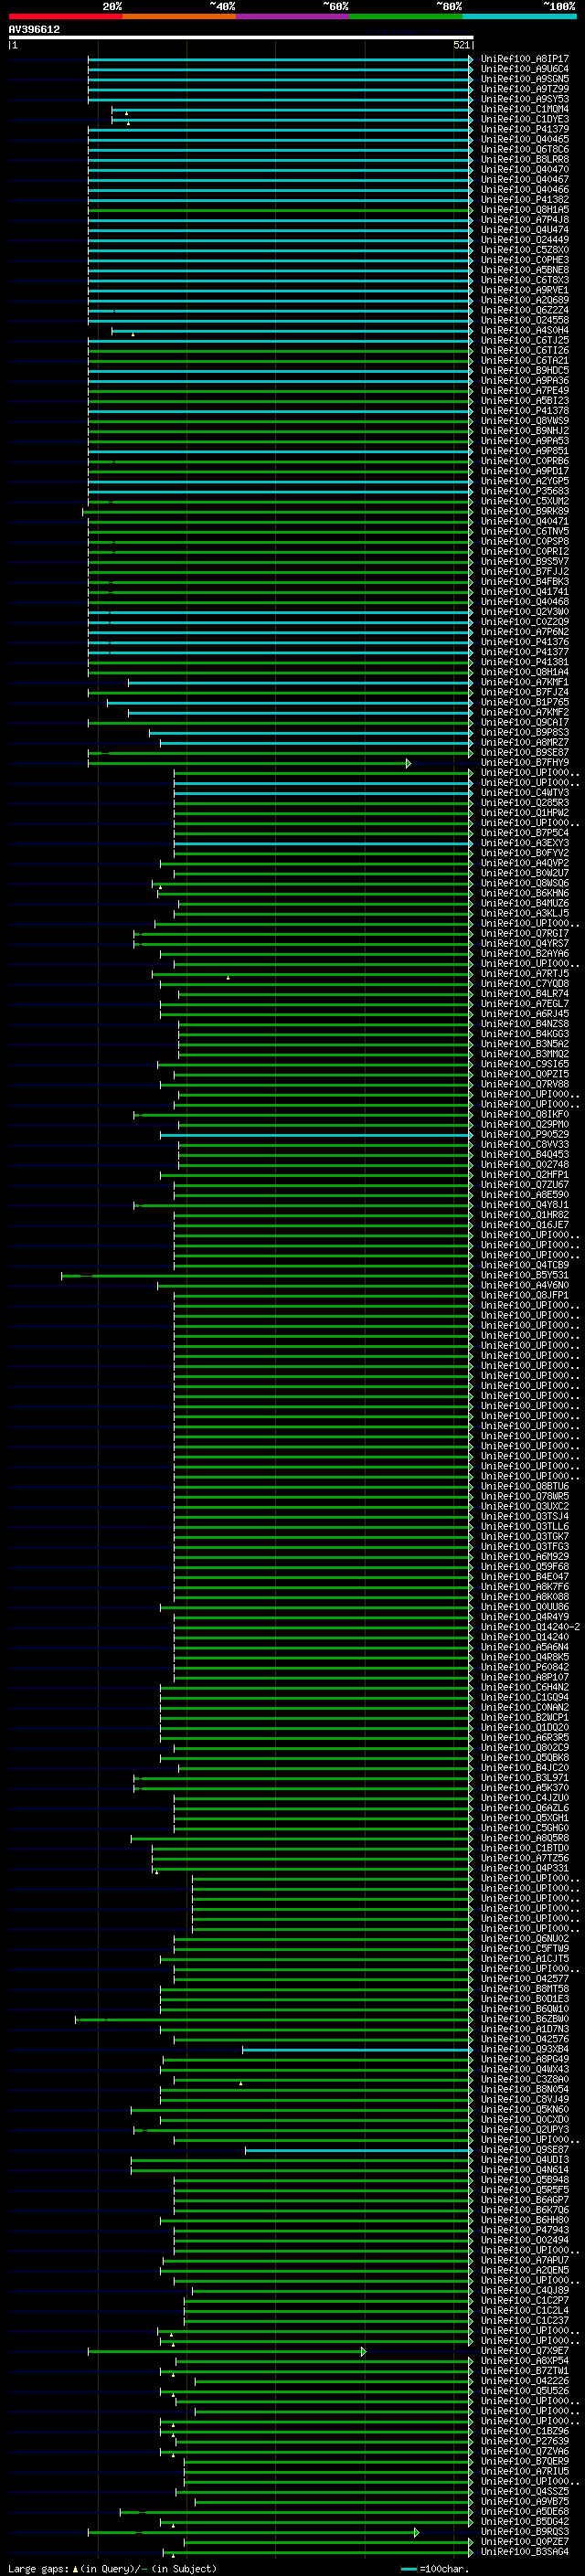This screenshot has width=585, height=2576.
Task: Select hit label UniRef100_C4QJ89
Action: tap(525, 2290)
